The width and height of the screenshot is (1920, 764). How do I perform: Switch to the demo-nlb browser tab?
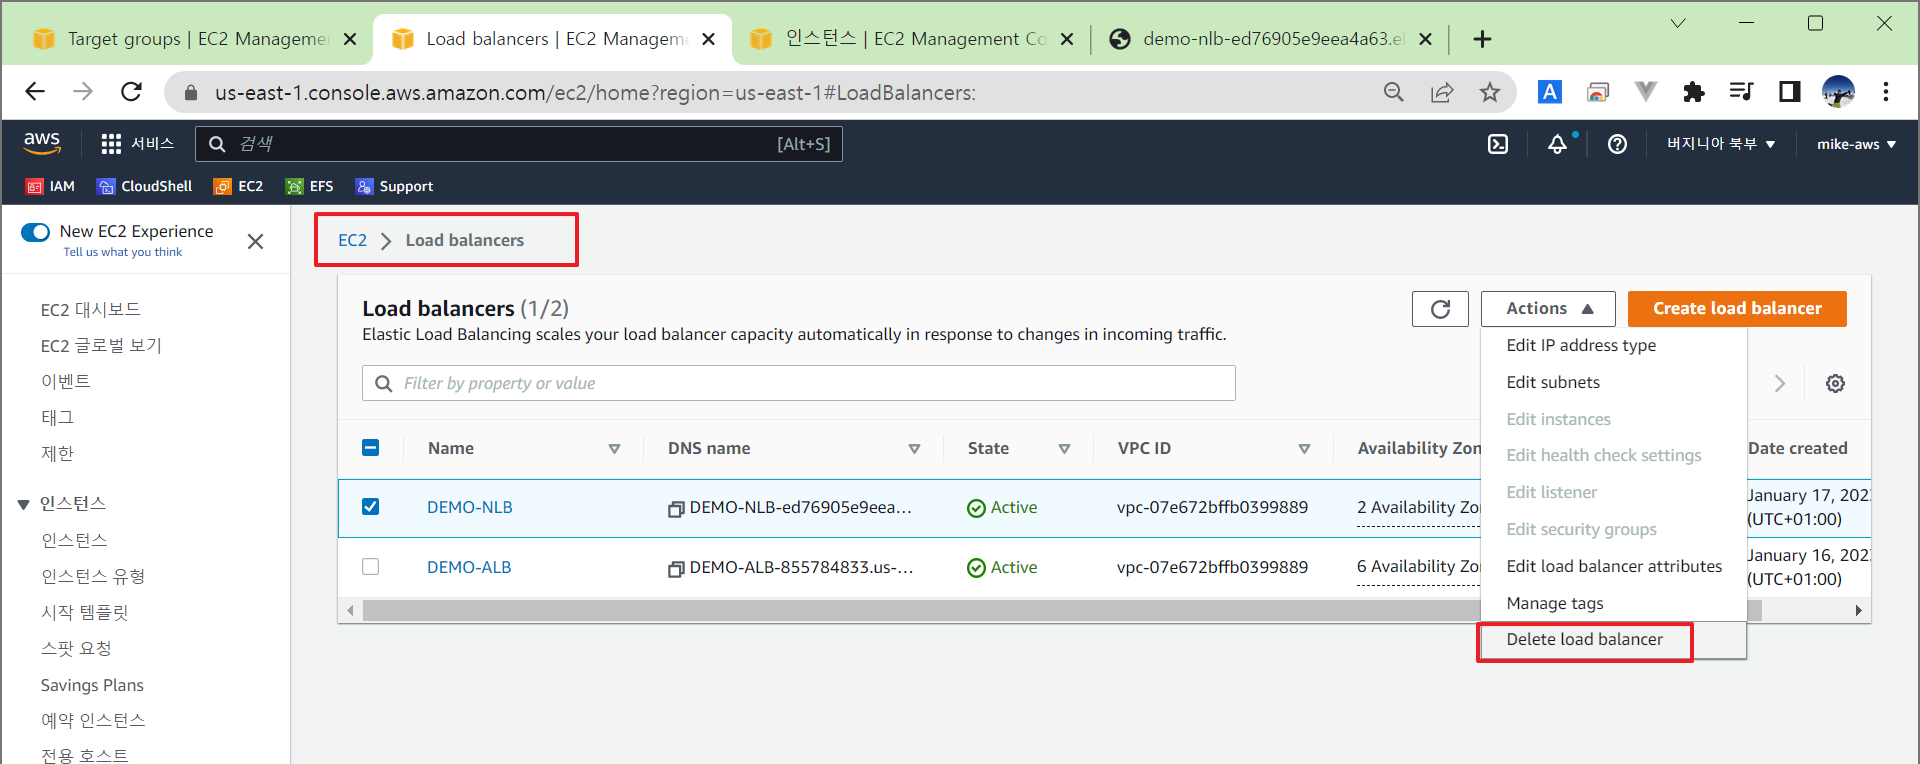1270,39
